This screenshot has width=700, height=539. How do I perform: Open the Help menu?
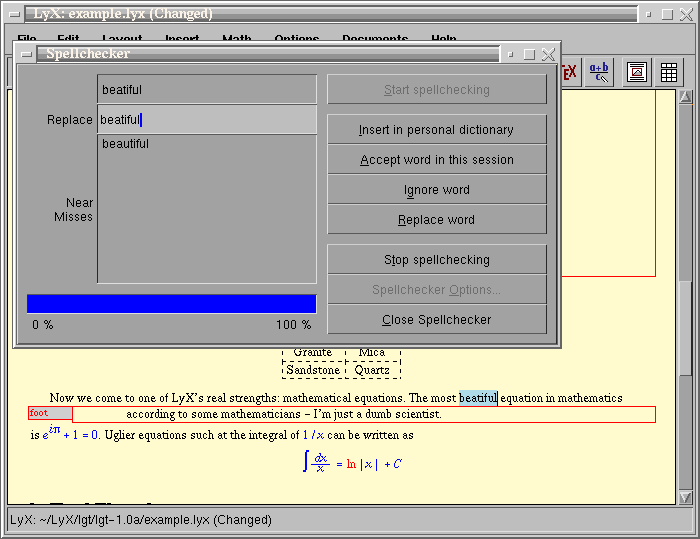444,38
